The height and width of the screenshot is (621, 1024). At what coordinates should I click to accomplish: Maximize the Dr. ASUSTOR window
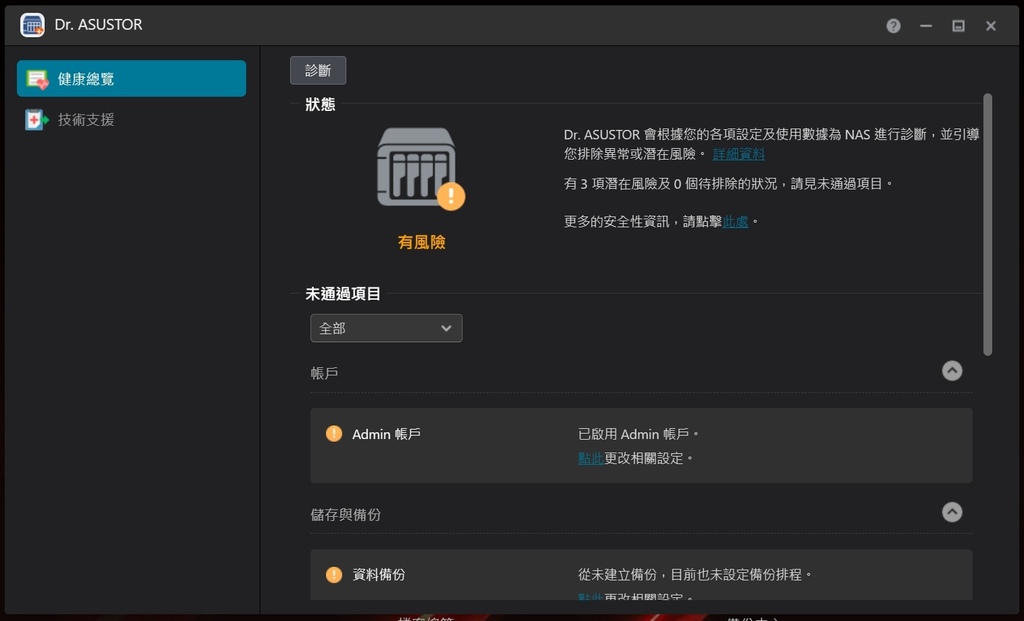coord(958,25)
